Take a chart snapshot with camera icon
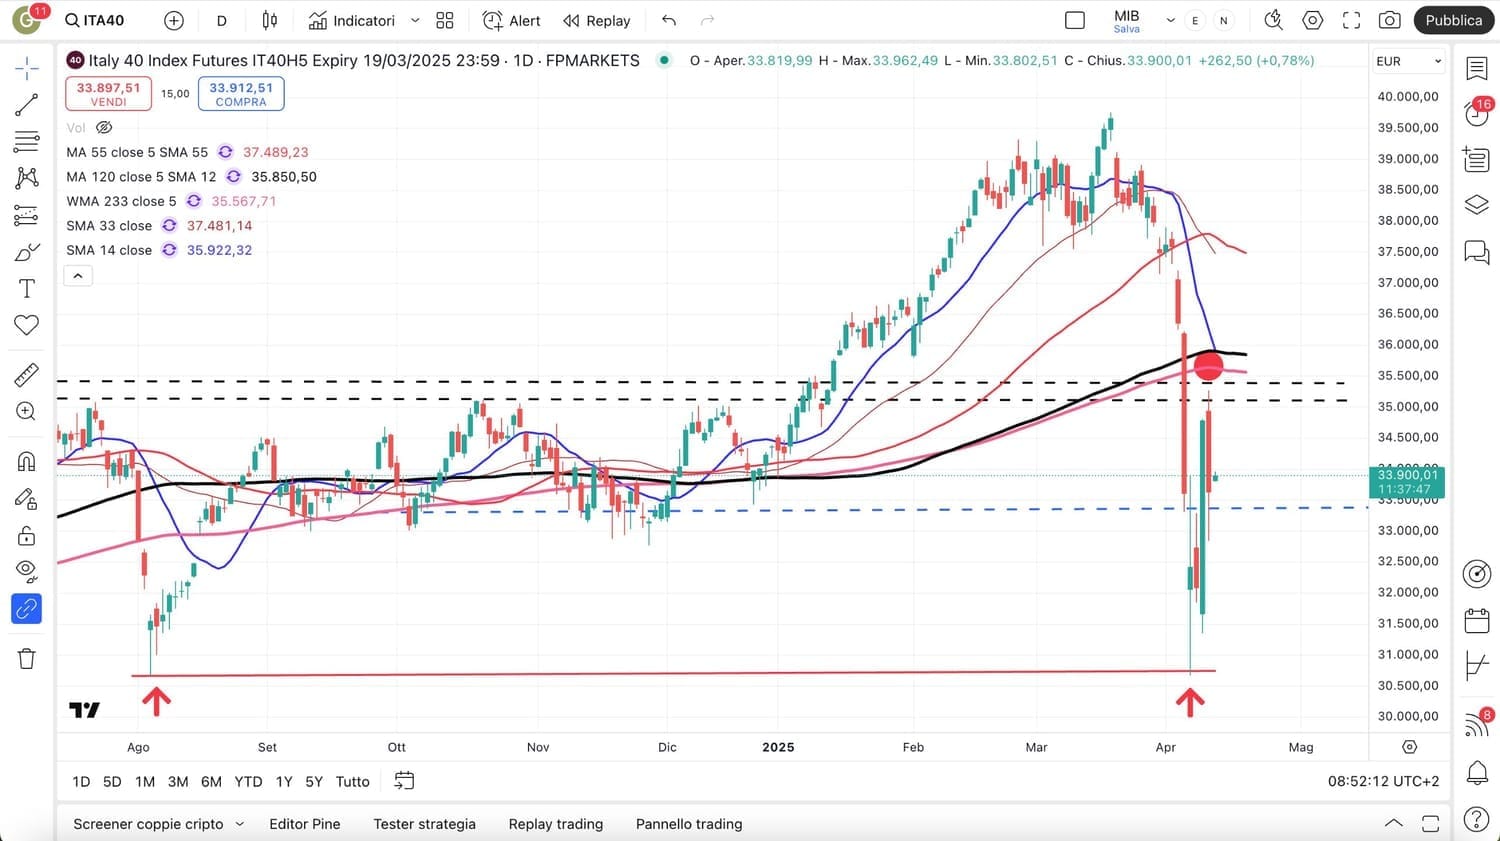Screen dimensions: 1500x841 (x=1389, y=20)
